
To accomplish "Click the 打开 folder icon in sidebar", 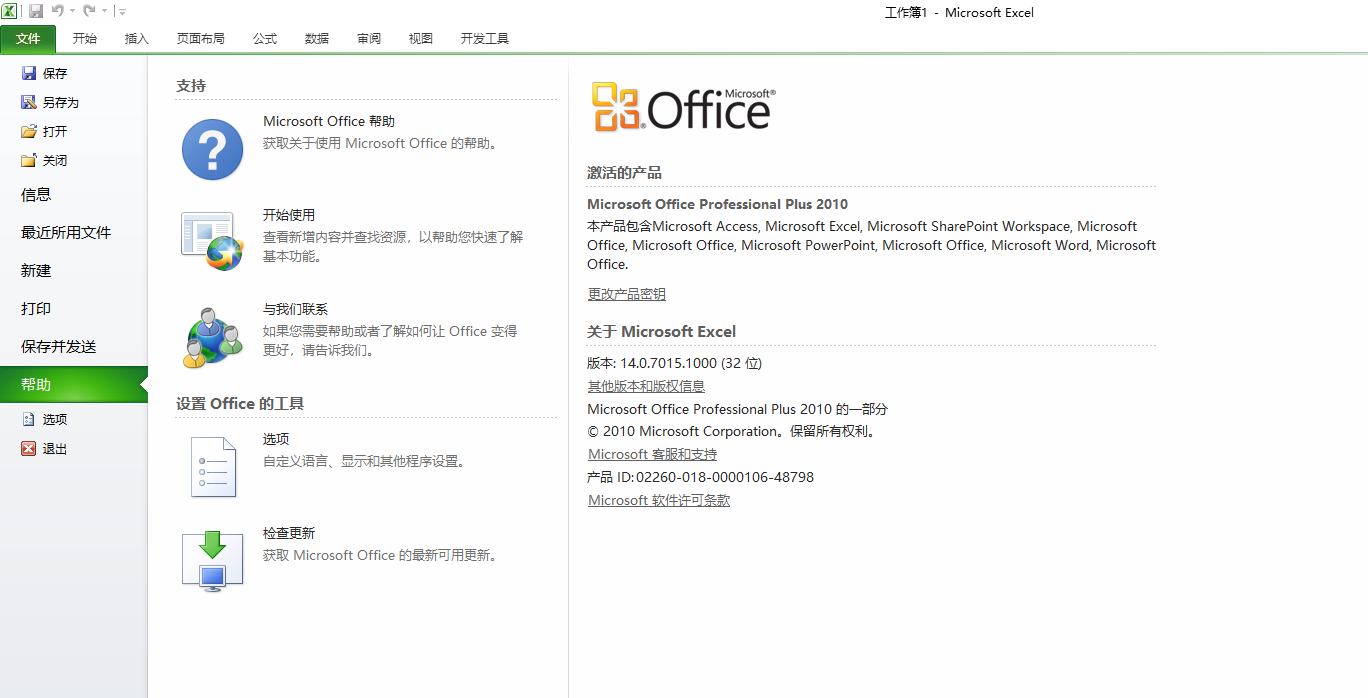I will click(x=29, y=131).
